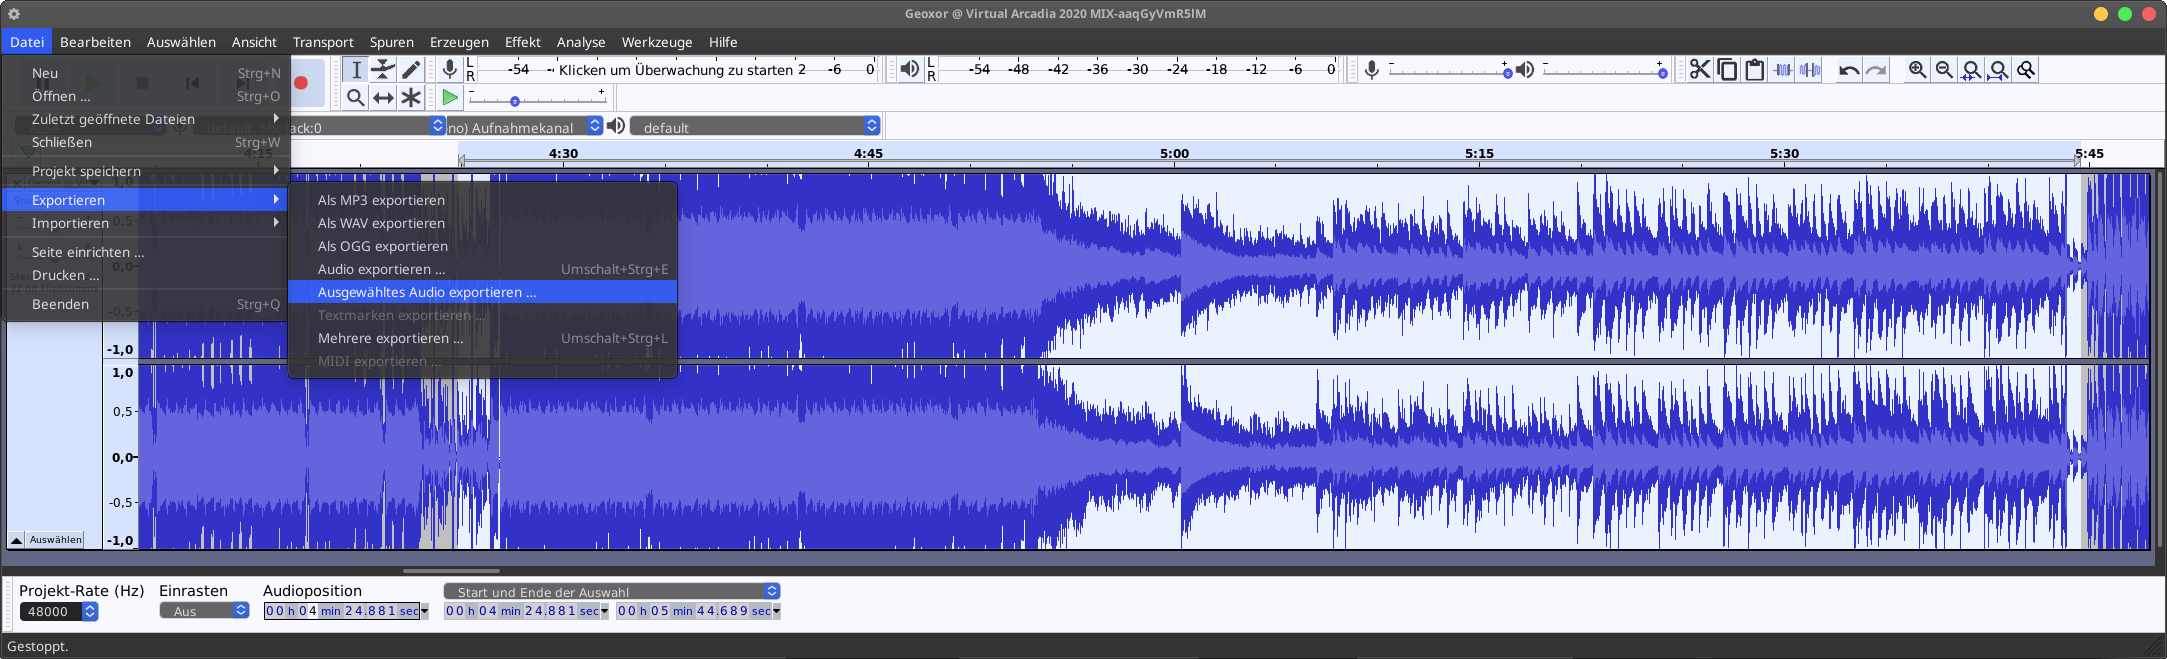Open the Analyse menu

pos(581,42)
